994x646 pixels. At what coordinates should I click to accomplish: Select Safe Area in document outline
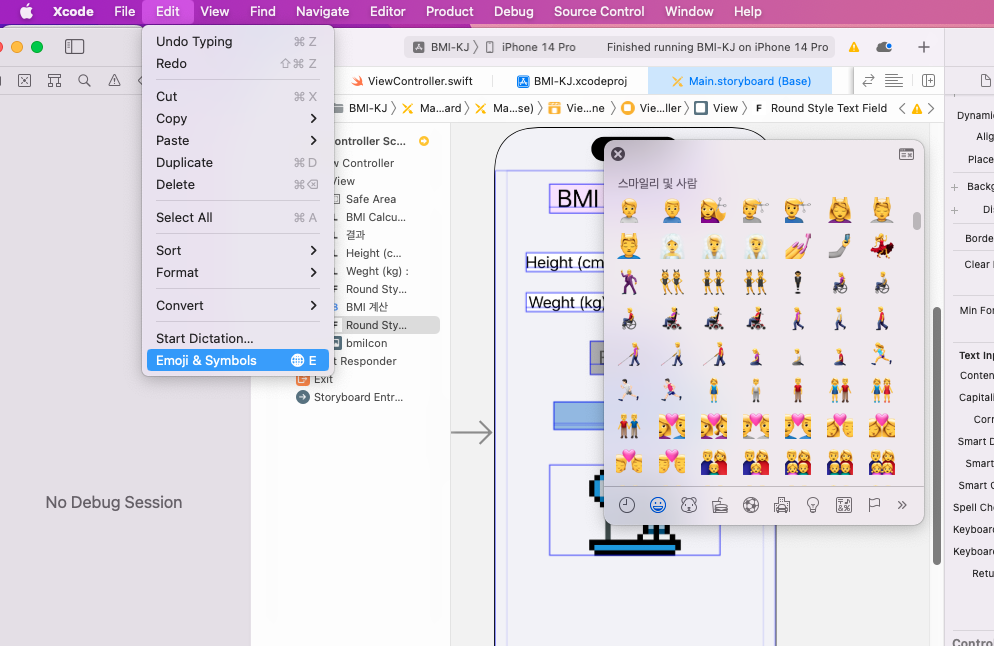click(370, 199)
